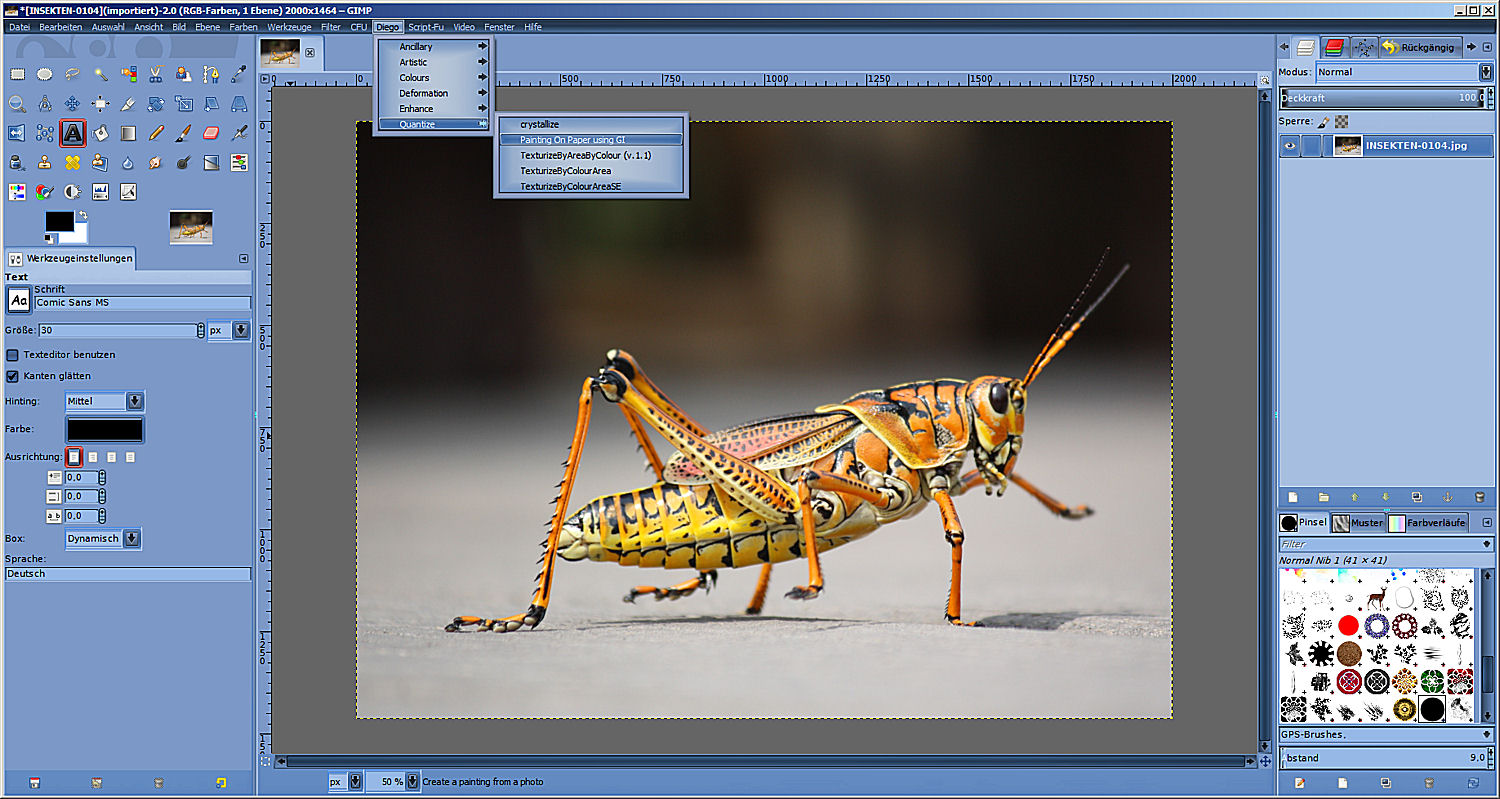1500x799 pixels.
Task: Select the Scissors Select tool
Action: click(x=156, y=74)
